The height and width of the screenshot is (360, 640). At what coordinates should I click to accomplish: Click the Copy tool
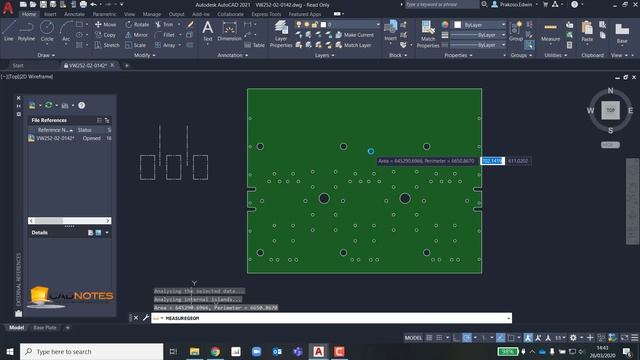(105, 35)
